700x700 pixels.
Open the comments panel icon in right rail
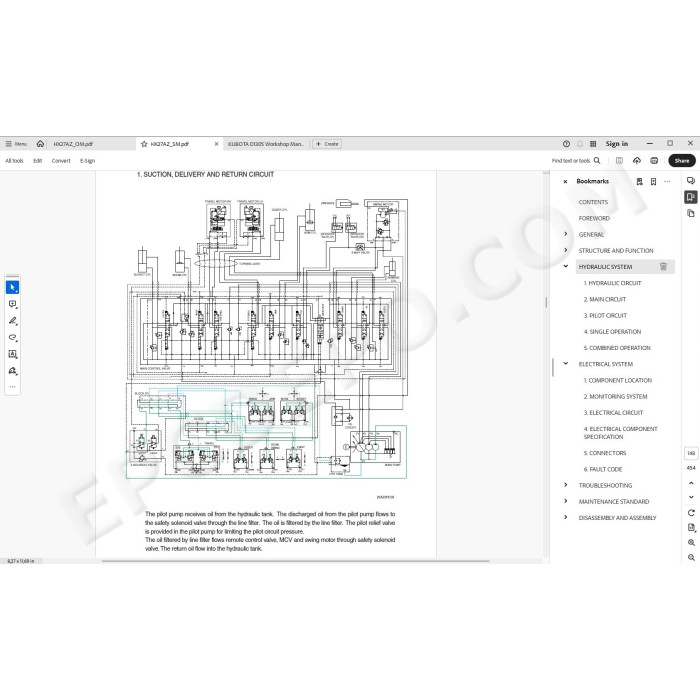tap(691, 181)
